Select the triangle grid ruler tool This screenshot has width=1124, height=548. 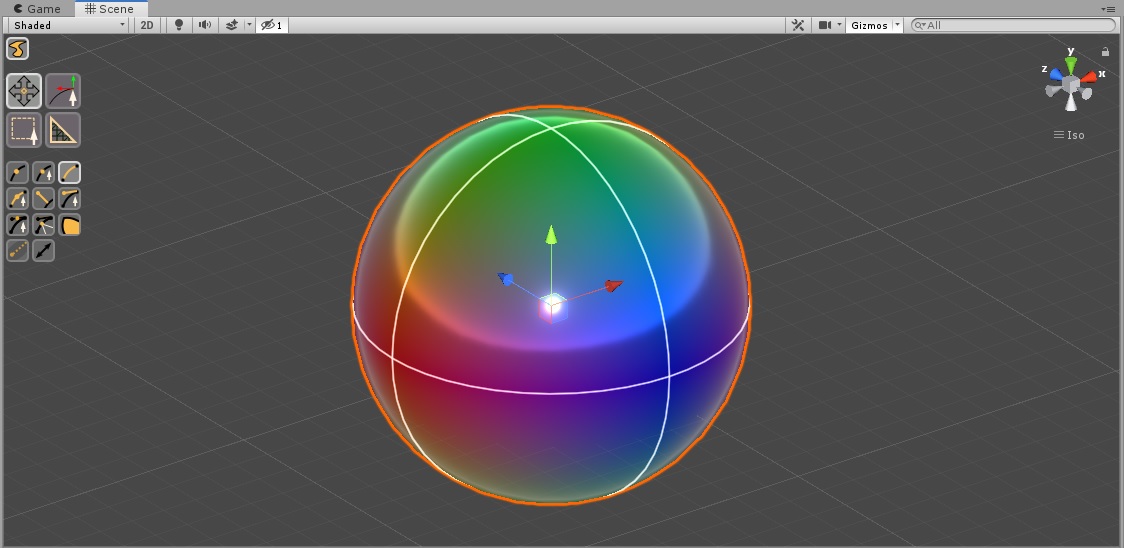point(63,131)
